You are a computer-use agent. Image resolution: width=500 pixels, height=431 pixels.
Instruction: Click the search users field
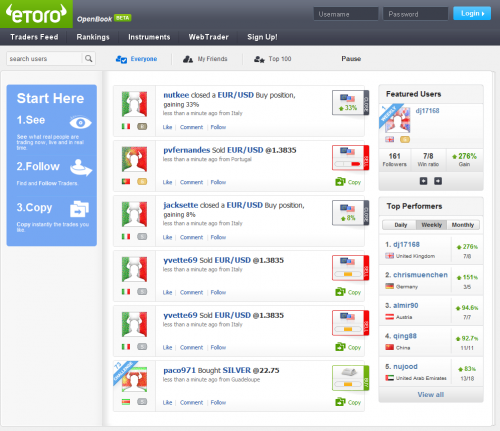coord(44,59)
